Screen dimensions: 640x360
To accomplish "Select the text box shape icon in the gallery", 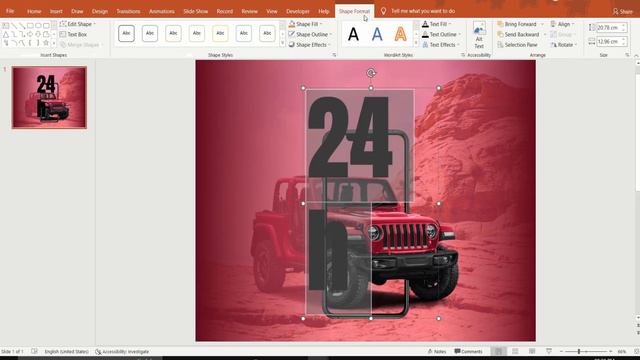I will tap(6, 25).
